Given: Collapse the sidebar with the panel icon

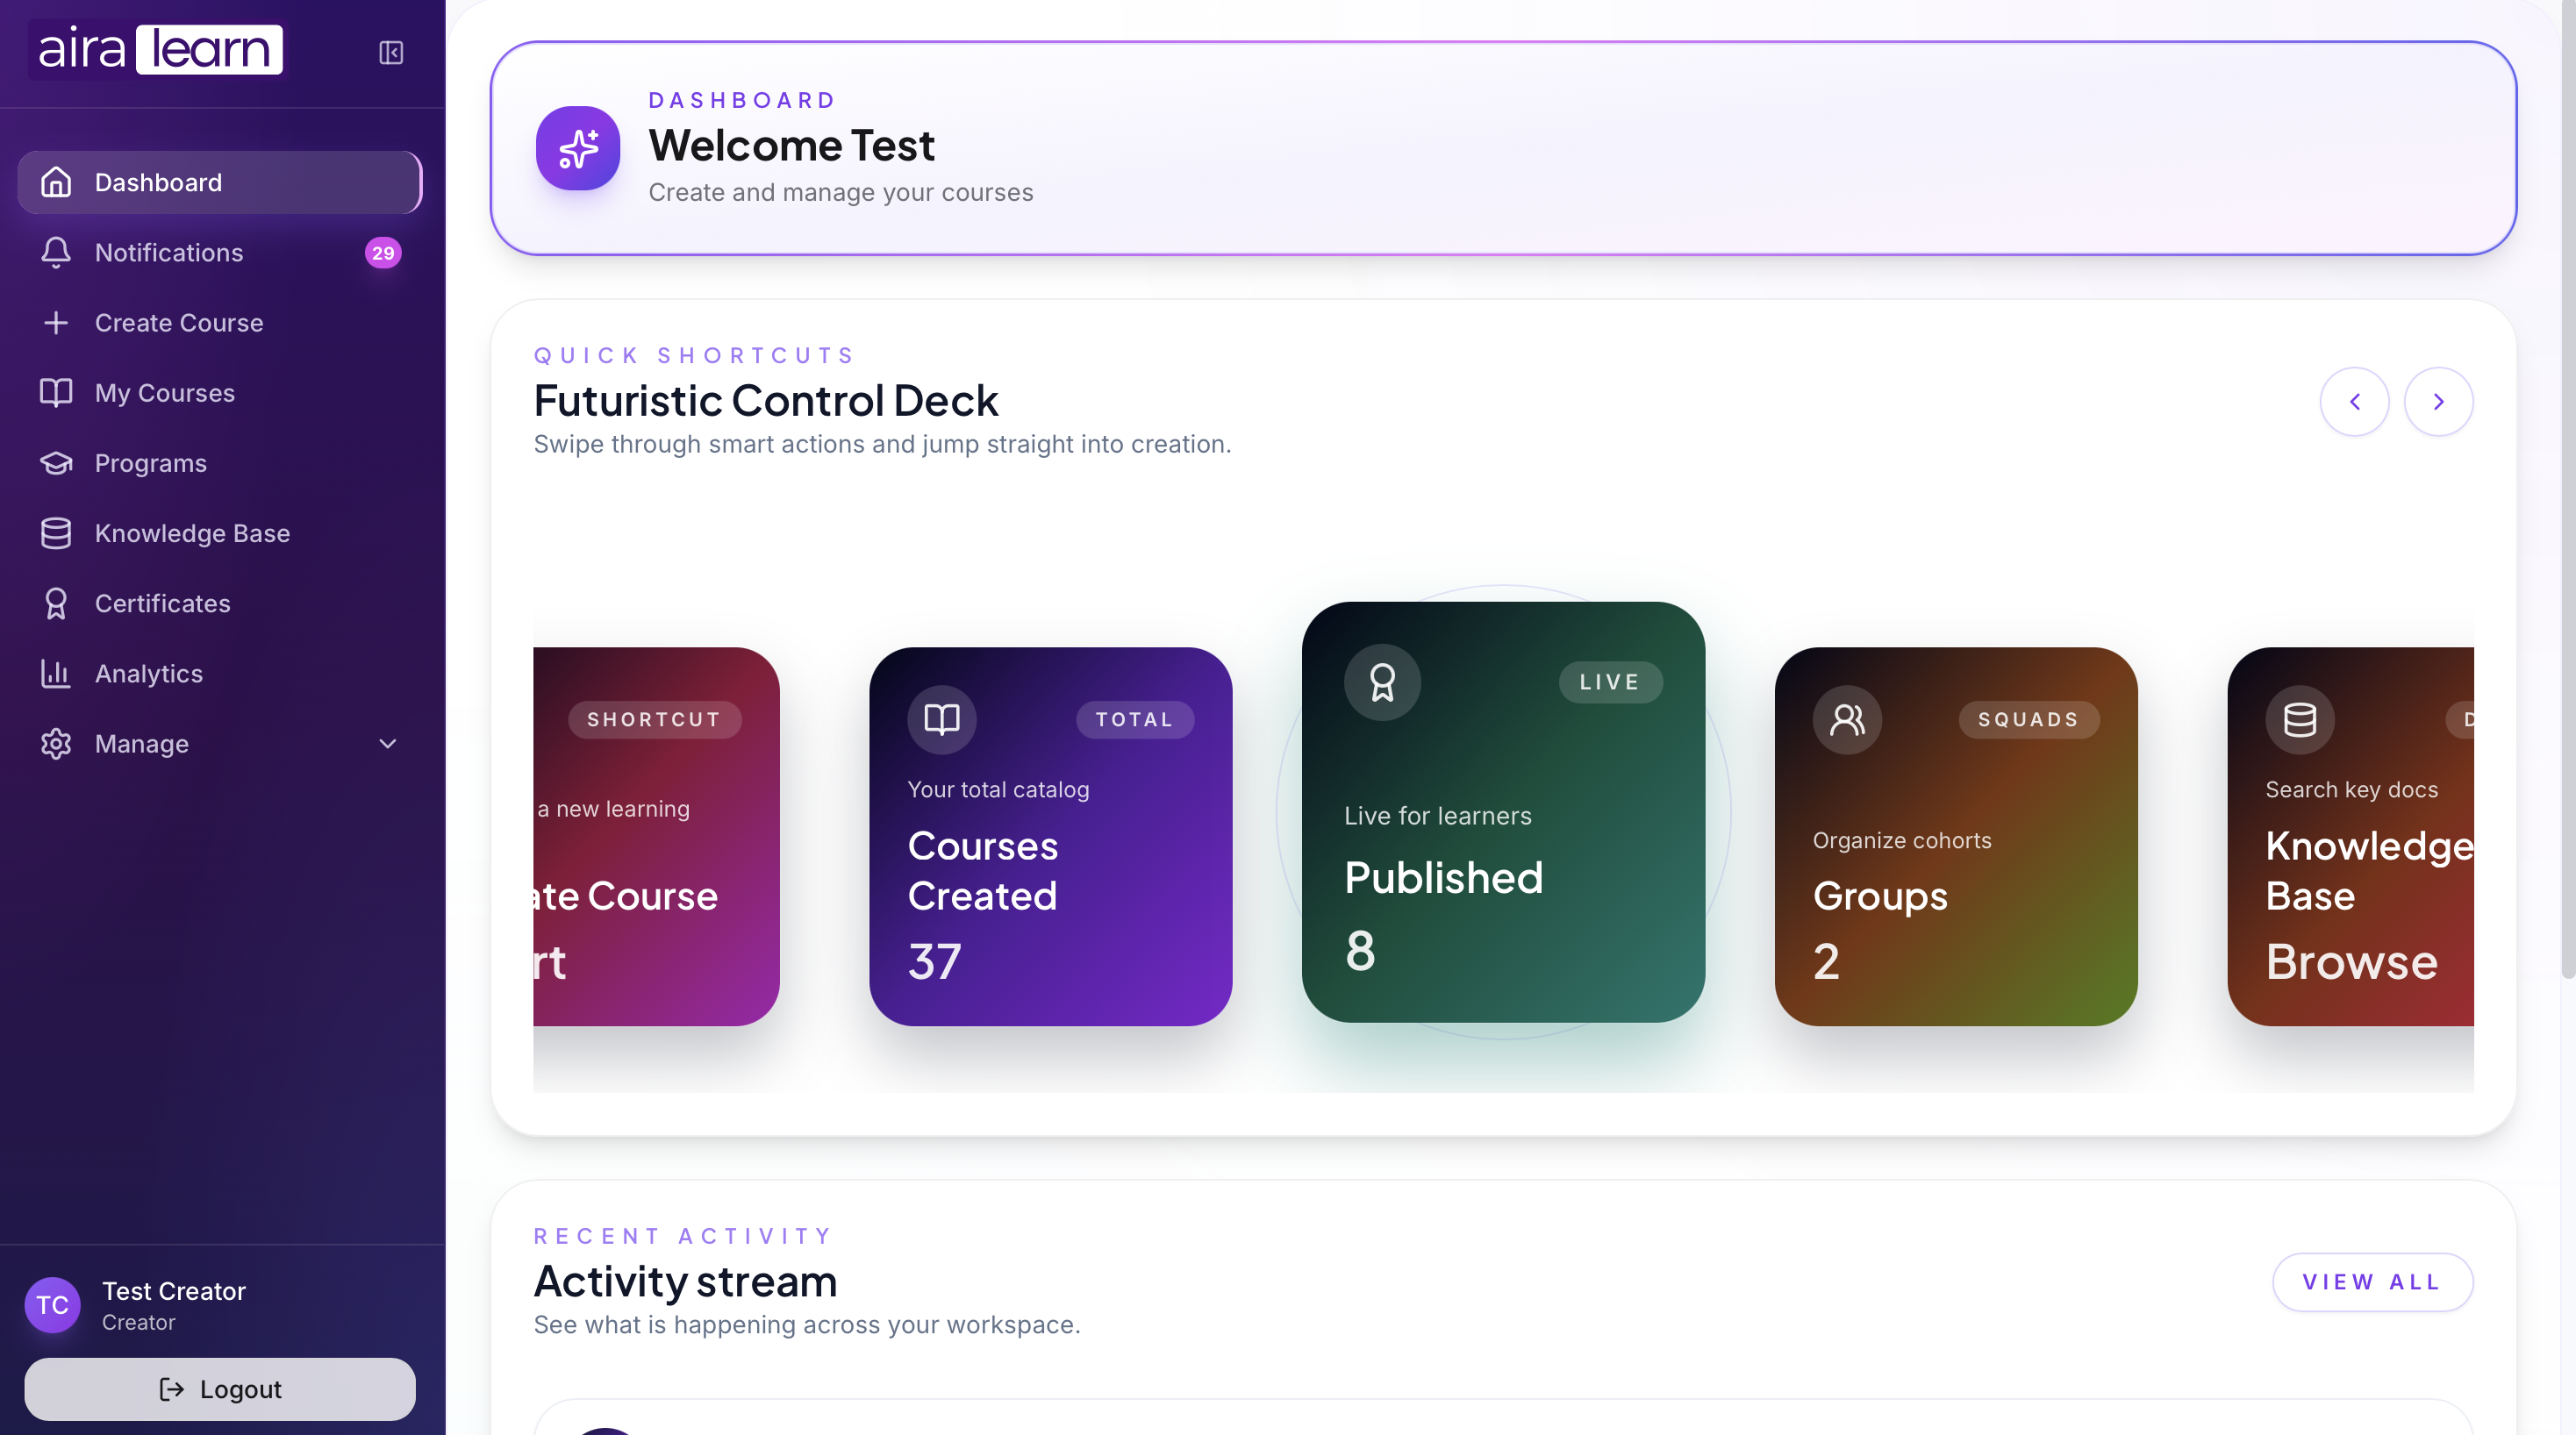Looking at the screenshot, I should pos(391,52).
